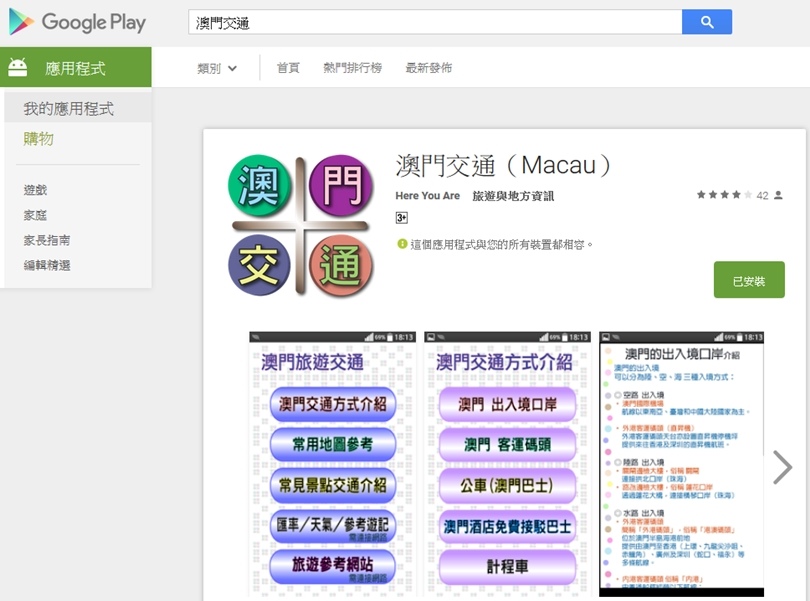
Task: Click the search input field
Action: point(435,22)
